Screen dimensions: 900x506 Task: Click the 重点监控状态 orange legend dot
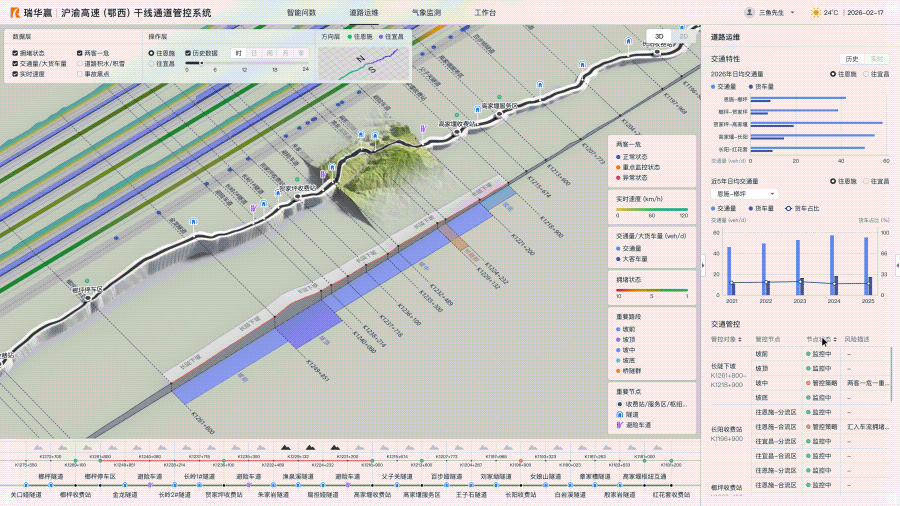click(x=618, y=168)
